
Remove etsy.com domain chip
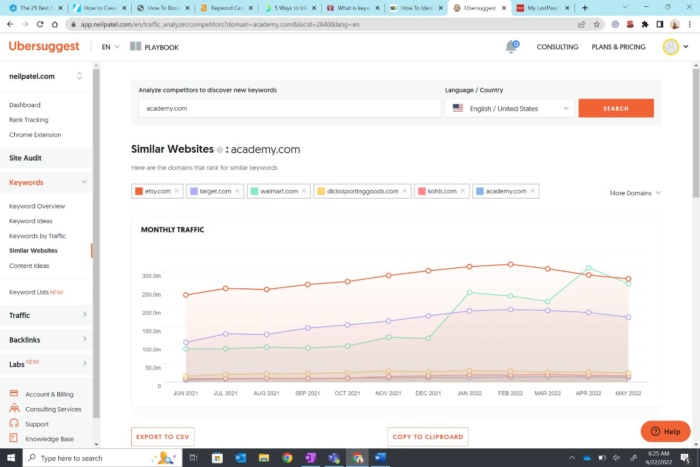click(x=177, y=191)
